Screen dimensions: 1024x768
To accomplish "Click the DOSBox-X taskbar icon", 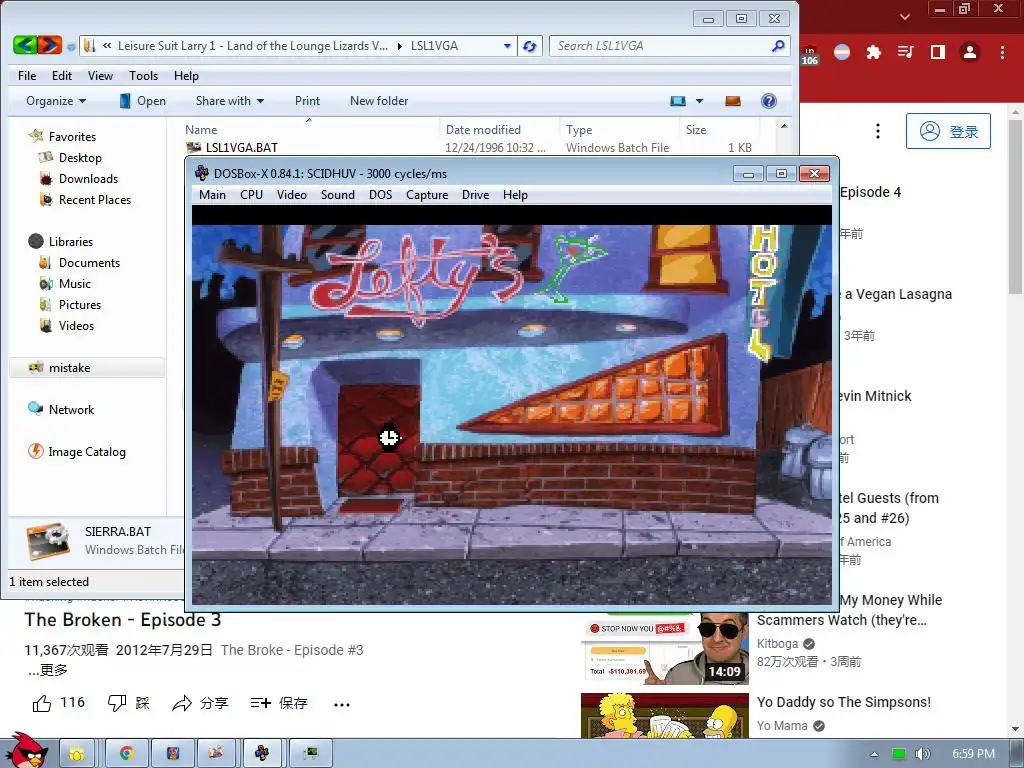I will tap(262, 754).
